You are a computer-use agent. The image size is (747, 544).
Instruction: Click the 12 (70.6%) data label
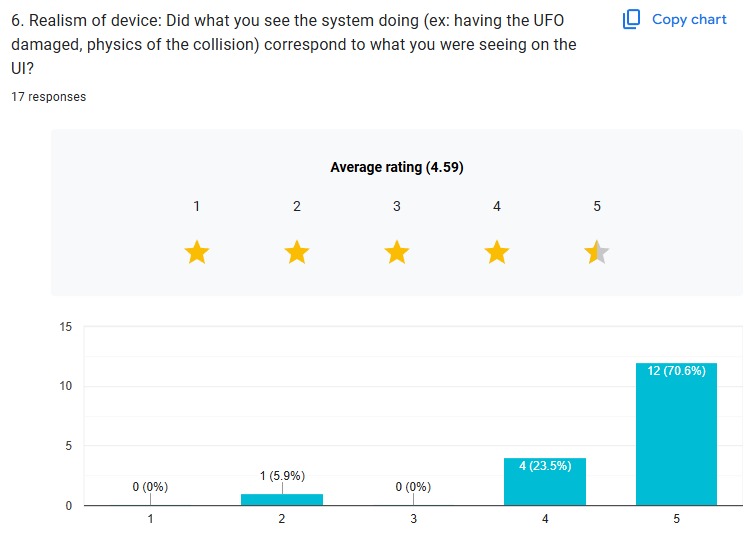[x=676, y=371]
